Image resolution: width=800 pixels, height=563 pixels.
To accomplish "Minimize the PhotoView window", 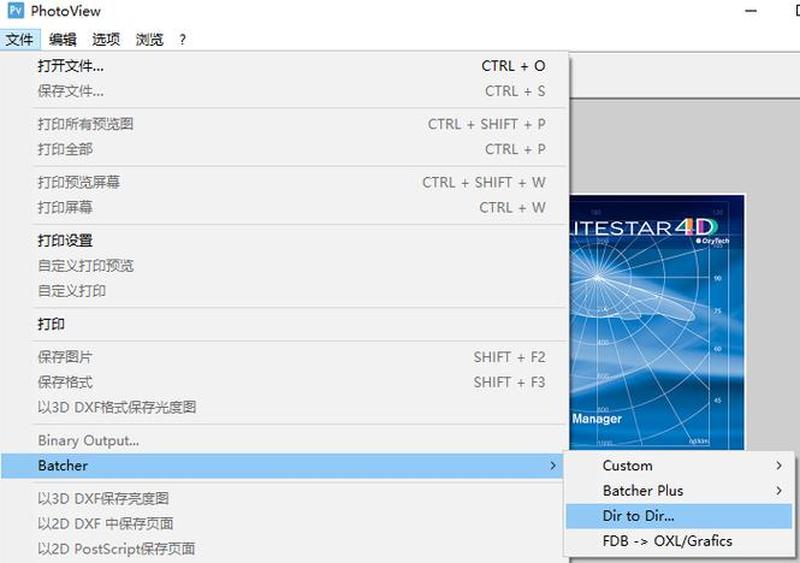I will pyautogui.click(x=751, y=11).
